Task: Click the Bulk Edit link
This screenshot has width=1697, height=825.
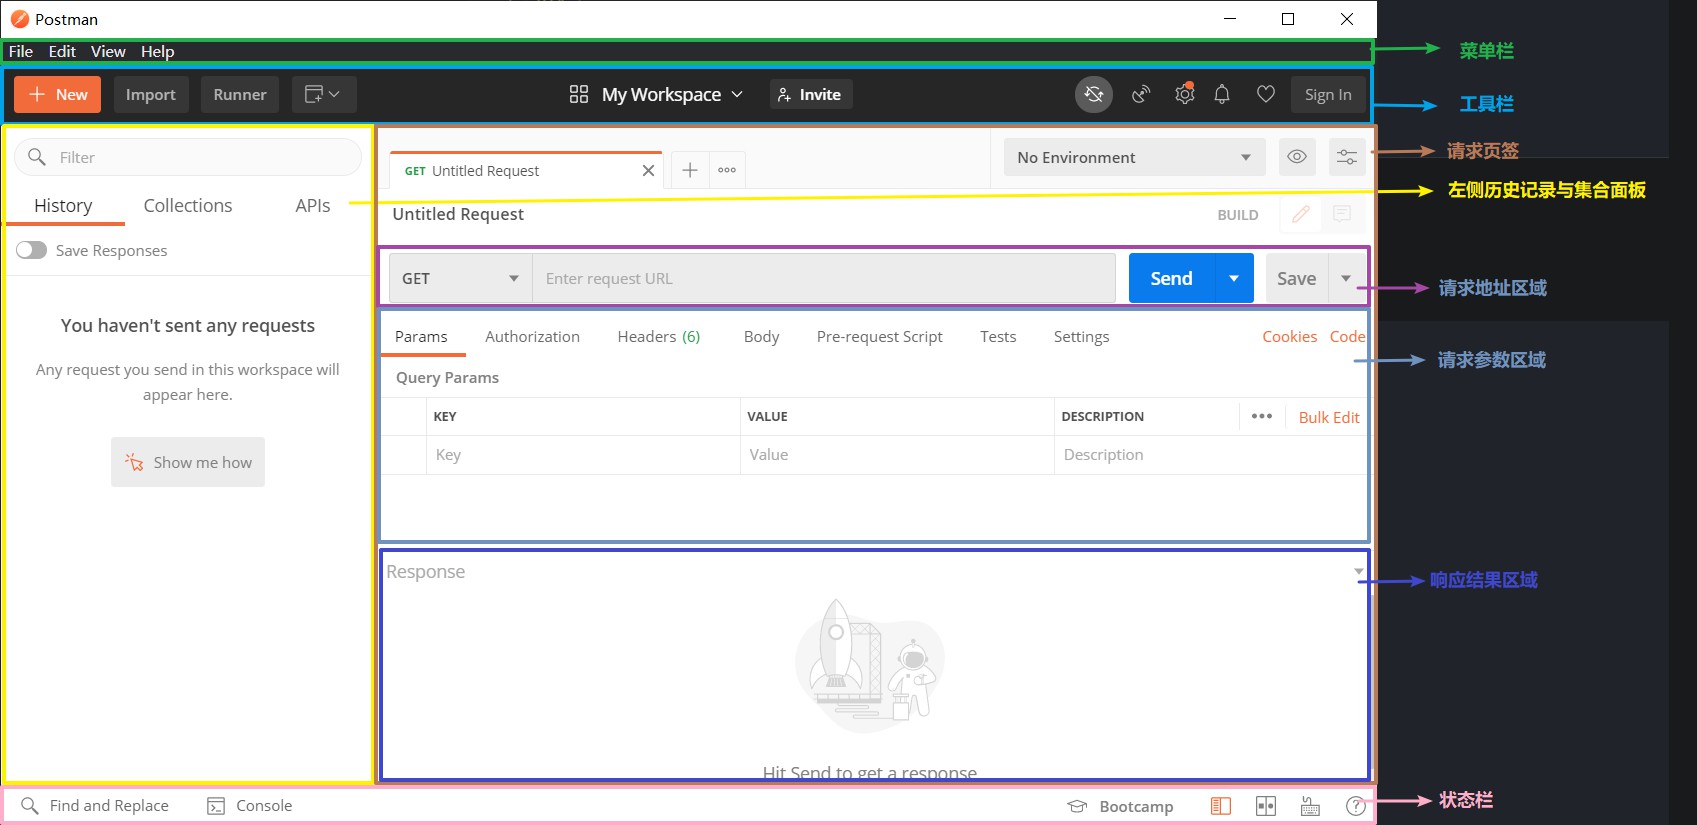Action: tap(1329, 417)
